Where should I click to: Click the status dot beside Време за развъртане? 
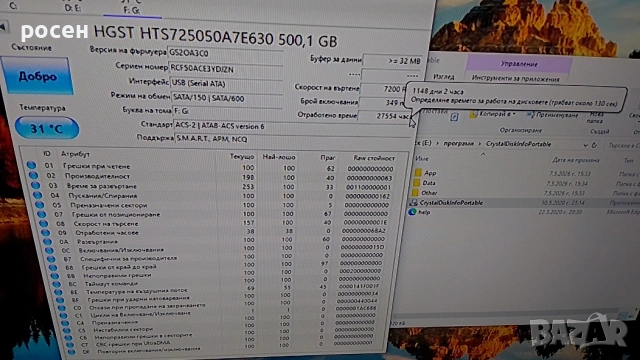pyautogui.click(x=36, y=185)
